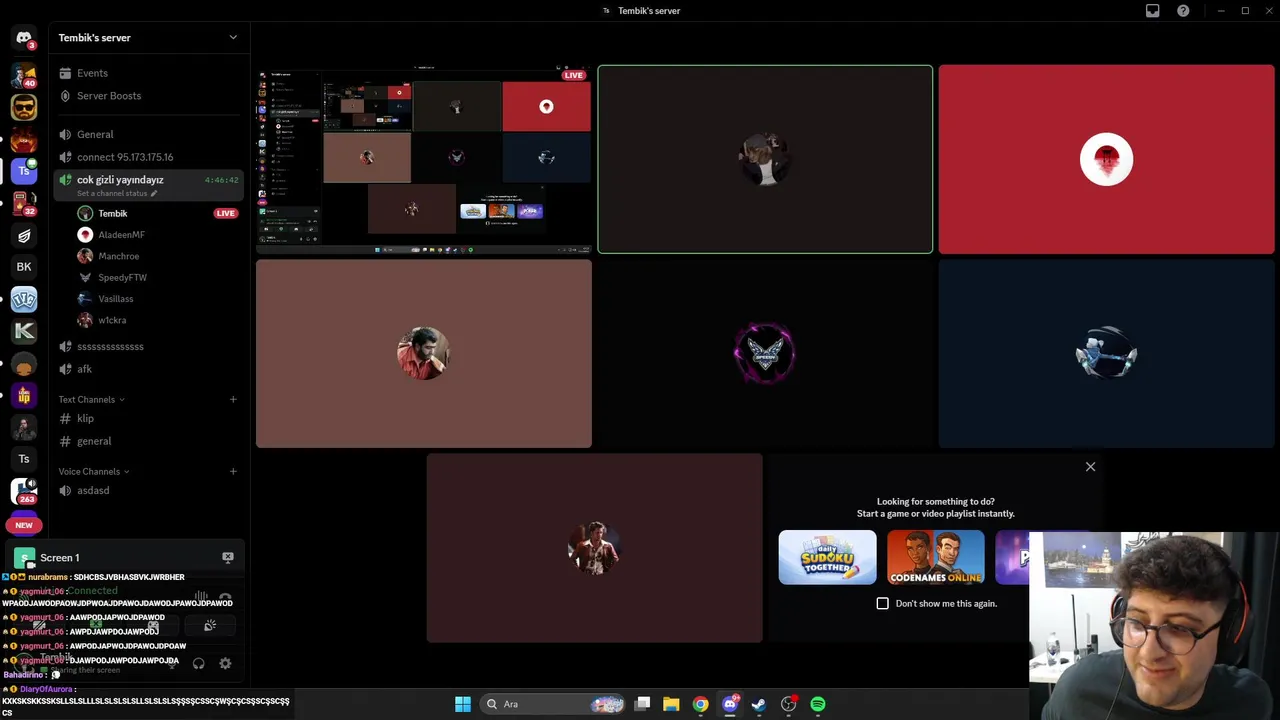The height and width of the screenshot is (720, 1280).
Task: Click the red NEW badge button
Action: (24, 525)
